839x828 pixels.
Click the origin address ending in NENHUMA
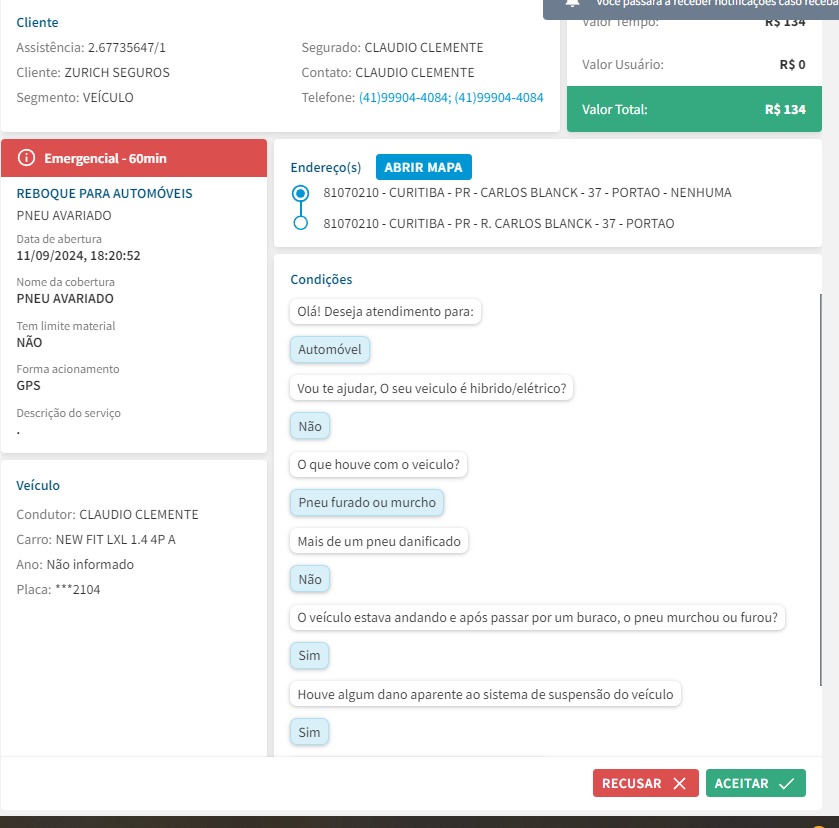[527, 193]
